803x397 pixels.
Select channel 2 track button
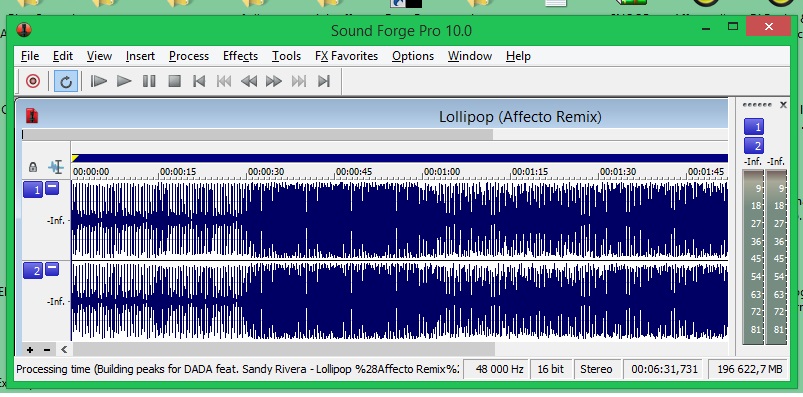click(x=33, y=270)
